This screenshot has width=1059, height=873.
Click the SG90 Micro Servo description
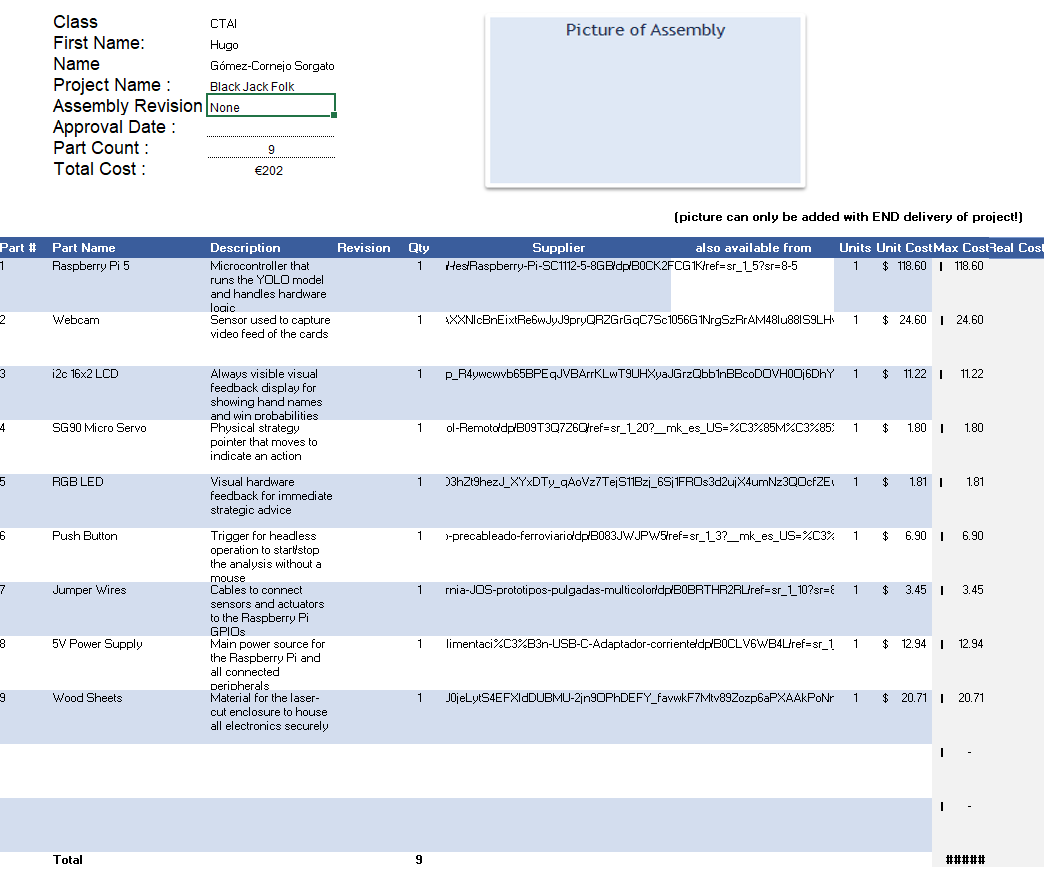click(x=264, y=442)
